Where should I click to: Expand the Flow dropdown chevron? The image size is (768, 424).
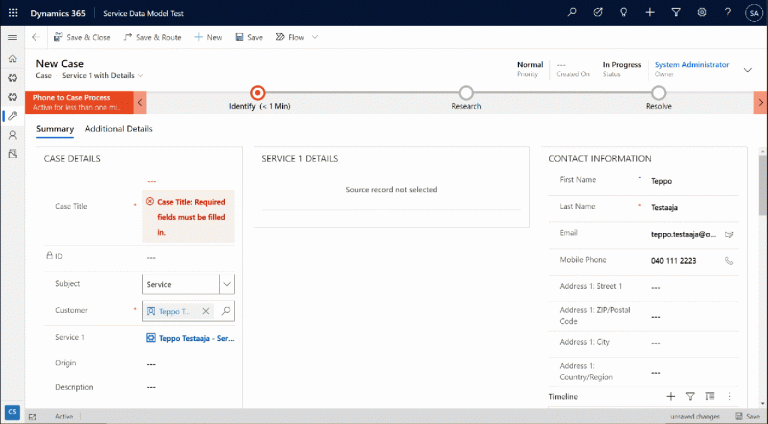click(x=315, y=37)
